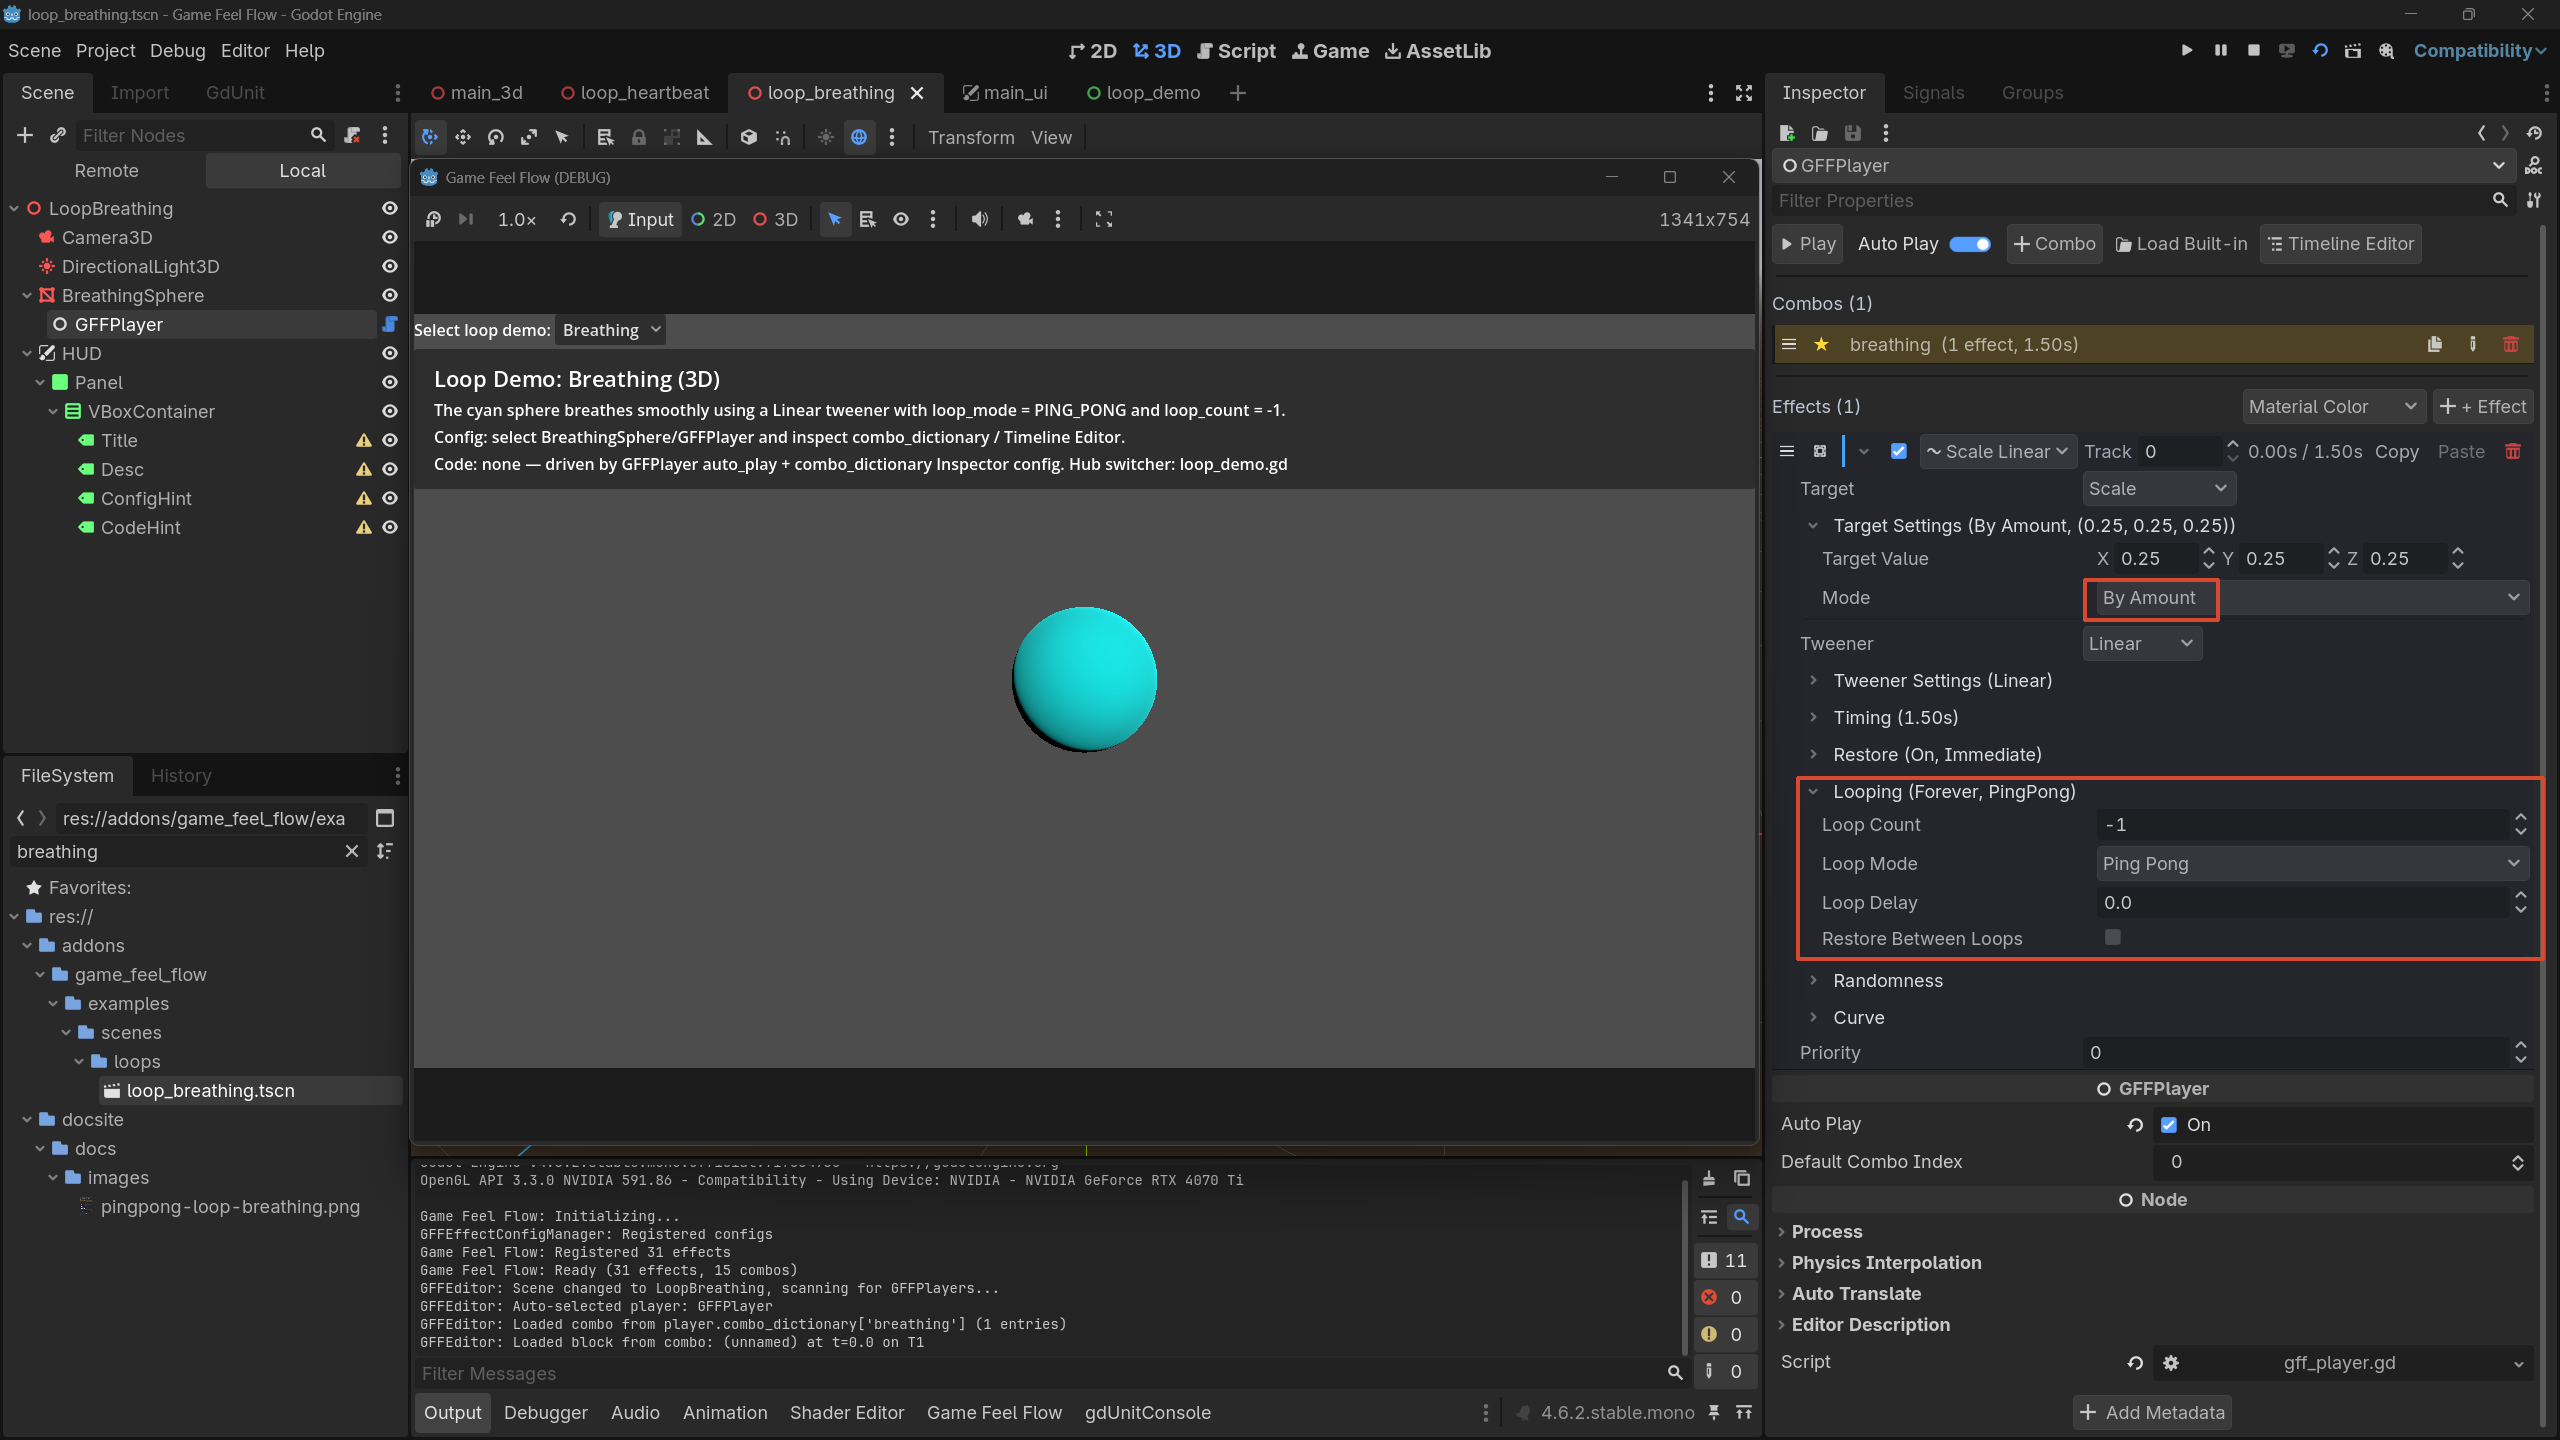Add a new node with the plus icon
Viewport: 2560px width, 1440px height.
coord(25,135)
